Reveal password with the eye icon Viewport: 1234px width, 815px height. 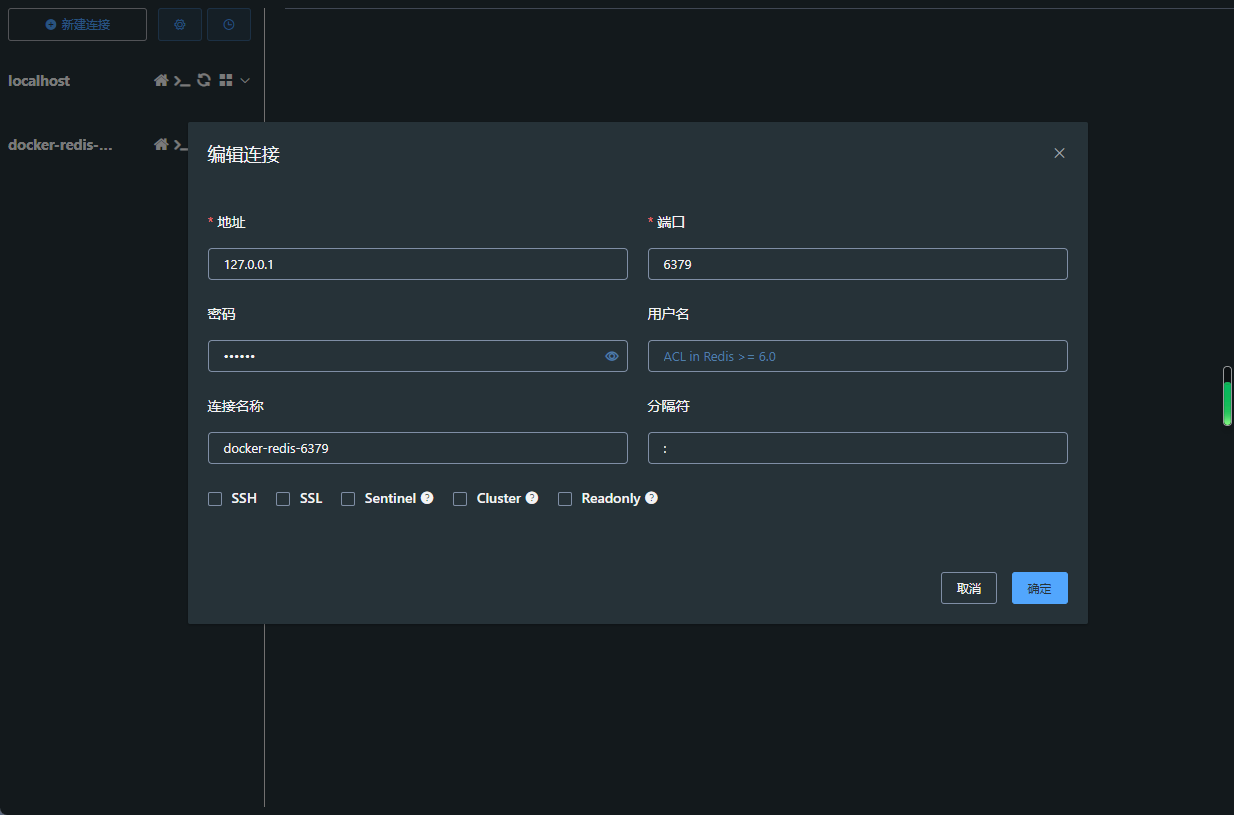[612, 356]
